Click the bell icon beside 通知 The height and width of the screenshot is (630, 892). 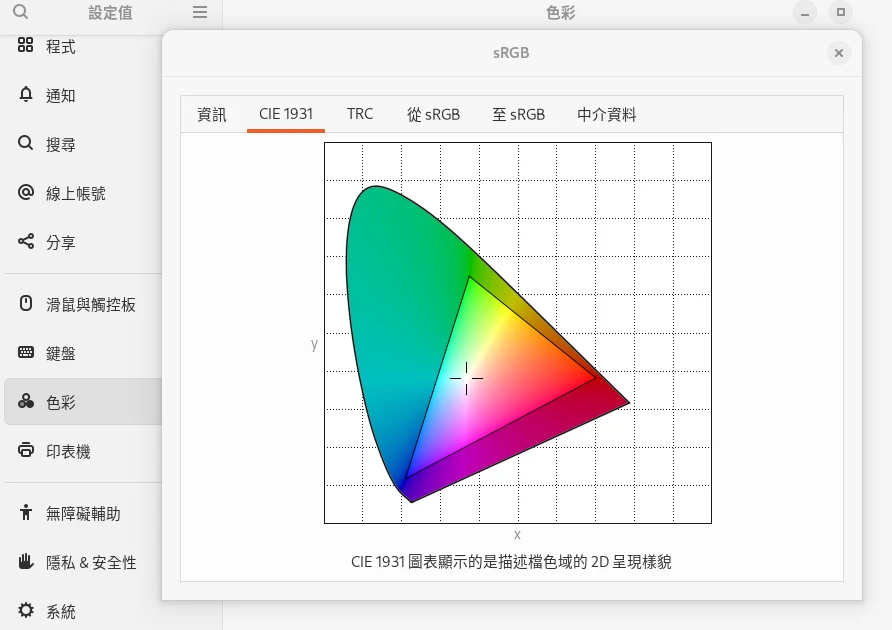[x=26, y=95]
